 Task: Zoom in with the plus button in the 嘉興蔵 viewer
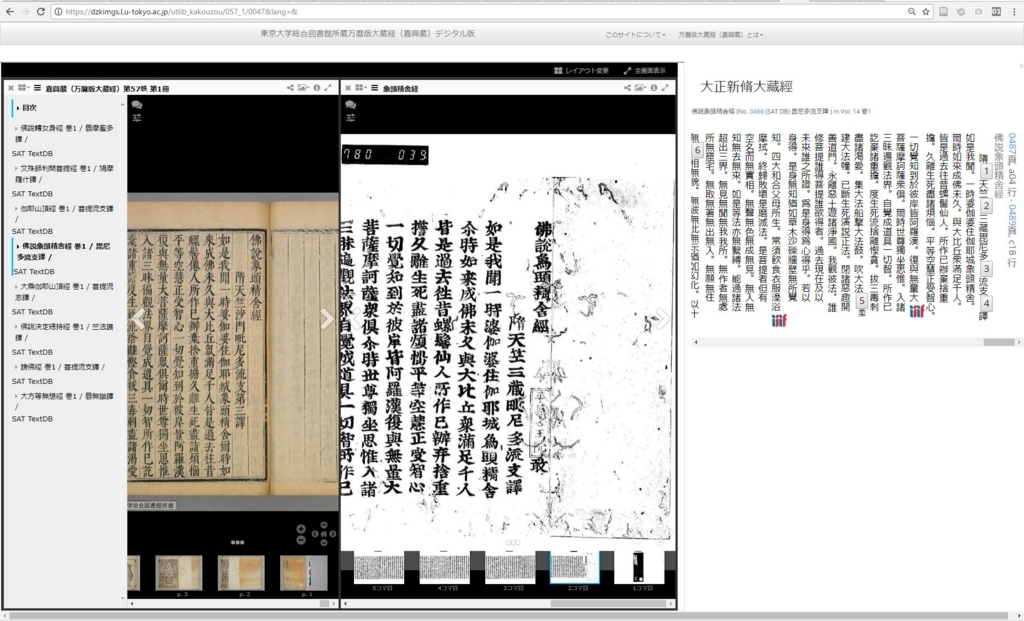(300, 529)
